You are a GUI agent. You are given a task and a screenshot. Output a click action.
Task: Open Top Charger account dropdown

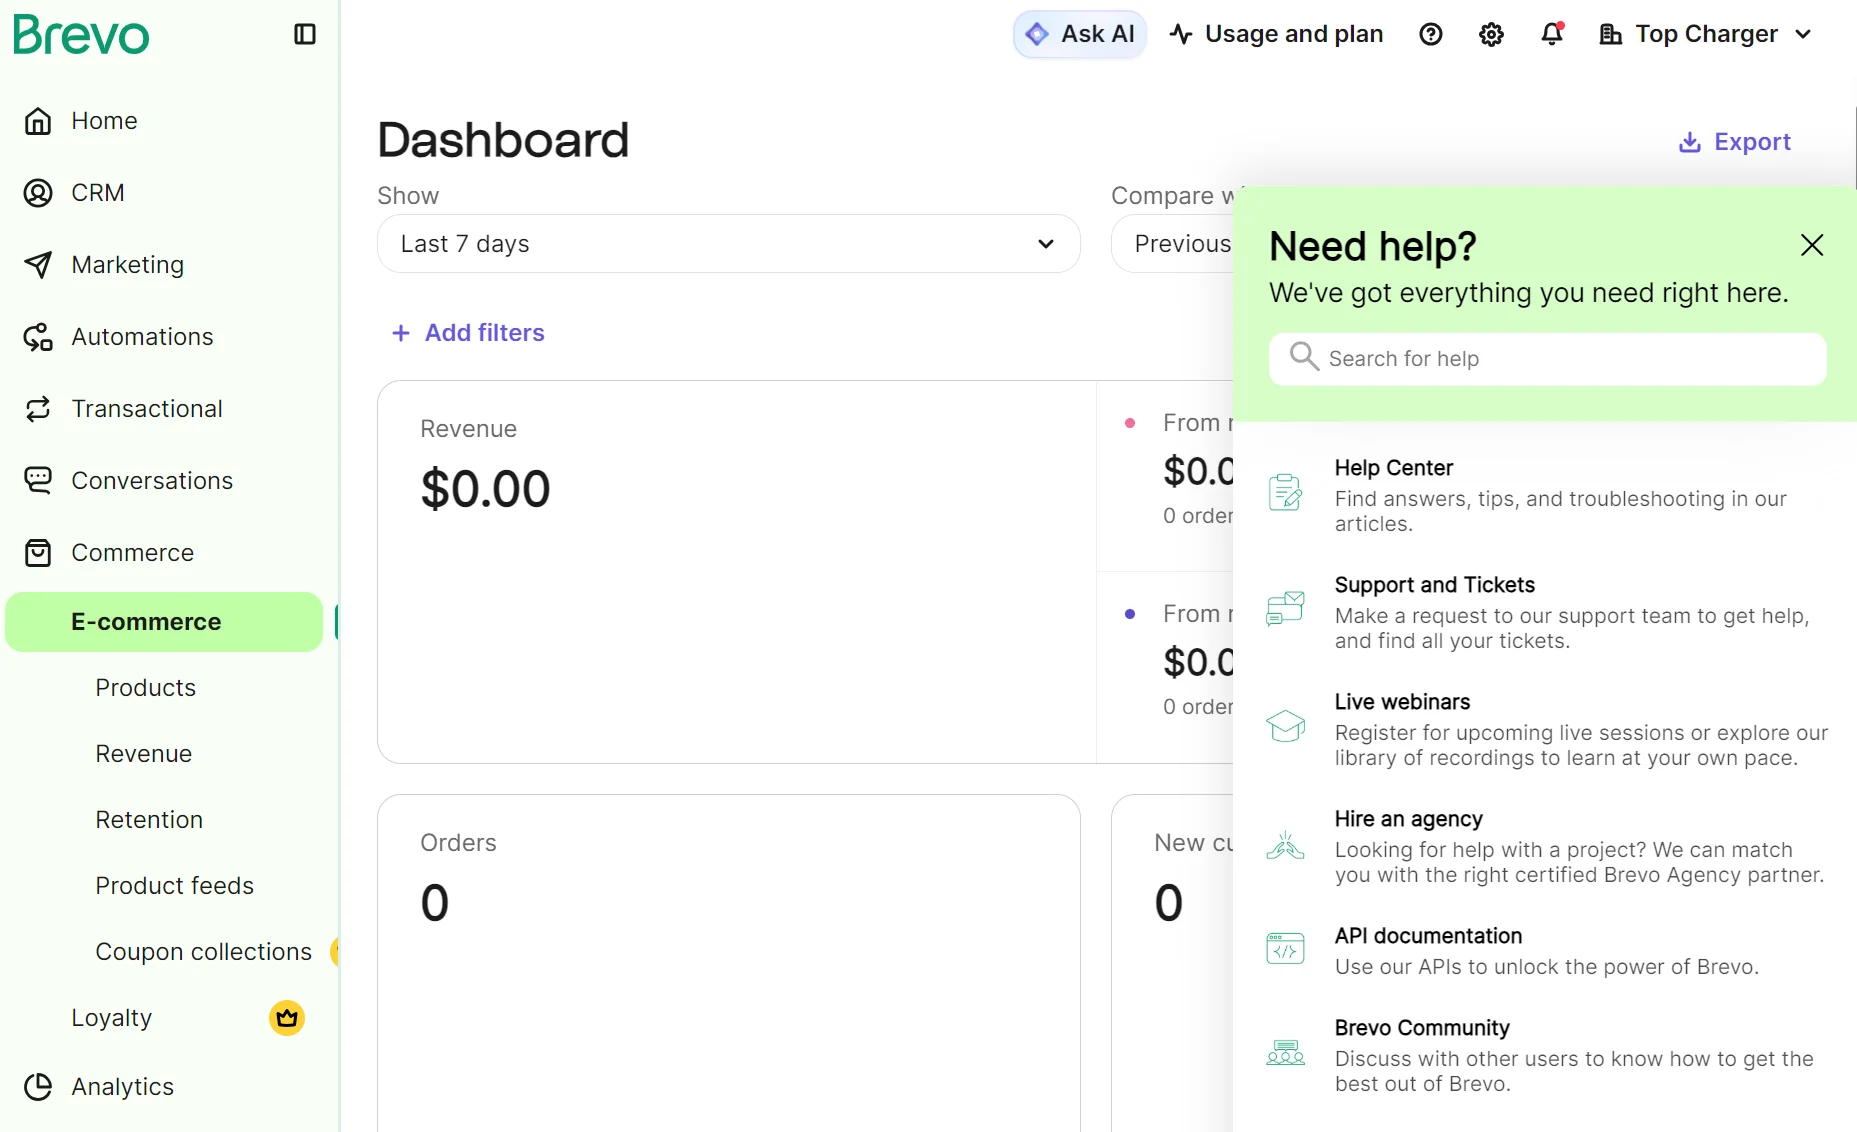point(1706,34)
